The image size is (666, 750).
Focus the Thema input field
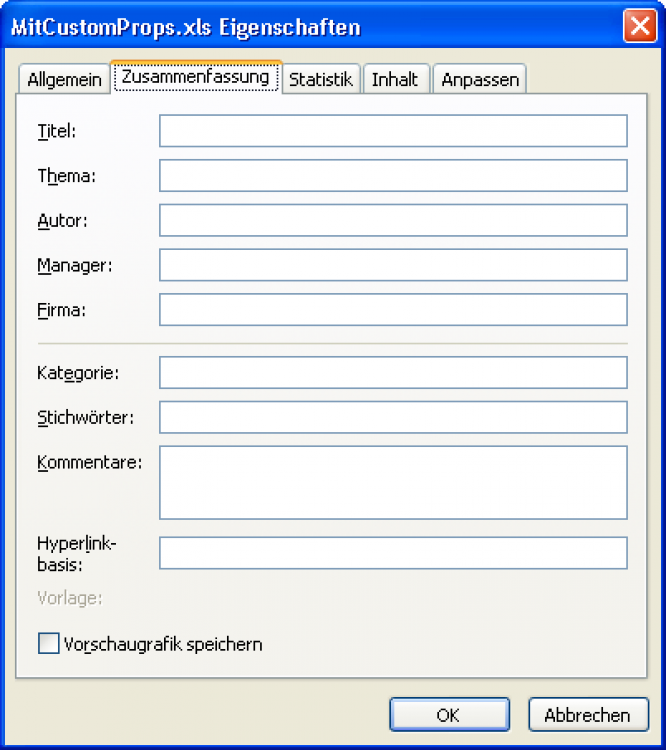click(393, 176)
